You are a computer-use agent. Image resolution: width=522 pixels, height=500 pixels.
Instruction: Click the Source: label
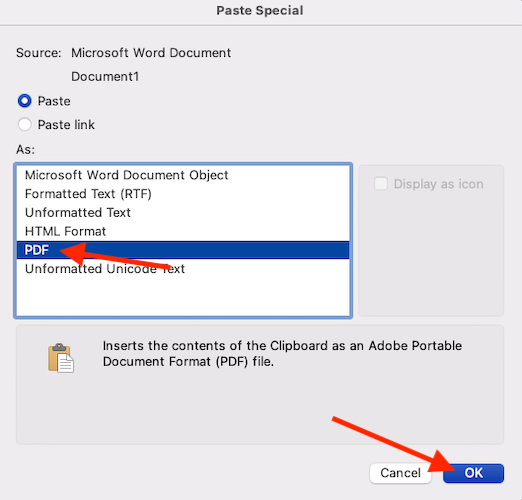pyautogui.click(x=39, y=53)
